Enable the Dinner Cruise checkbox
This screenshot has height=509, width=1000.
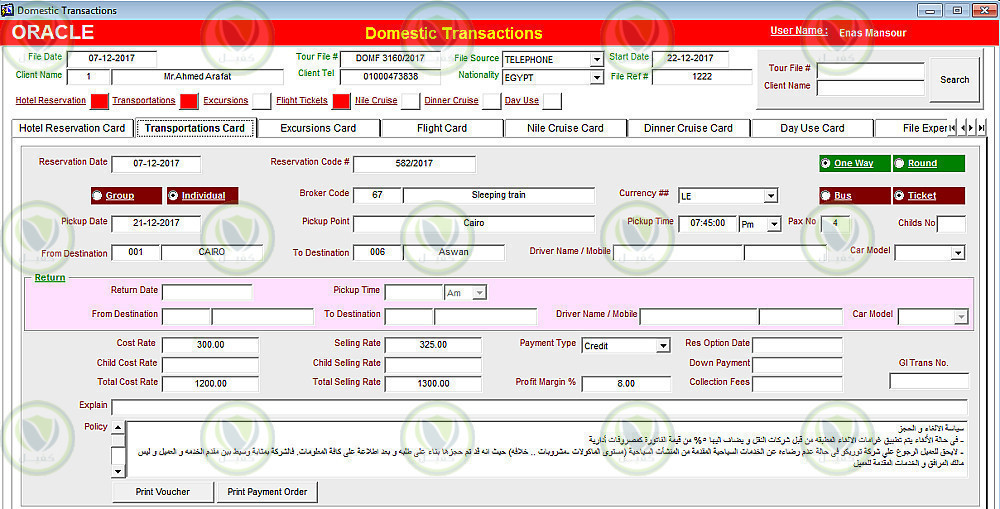[492, 101]
